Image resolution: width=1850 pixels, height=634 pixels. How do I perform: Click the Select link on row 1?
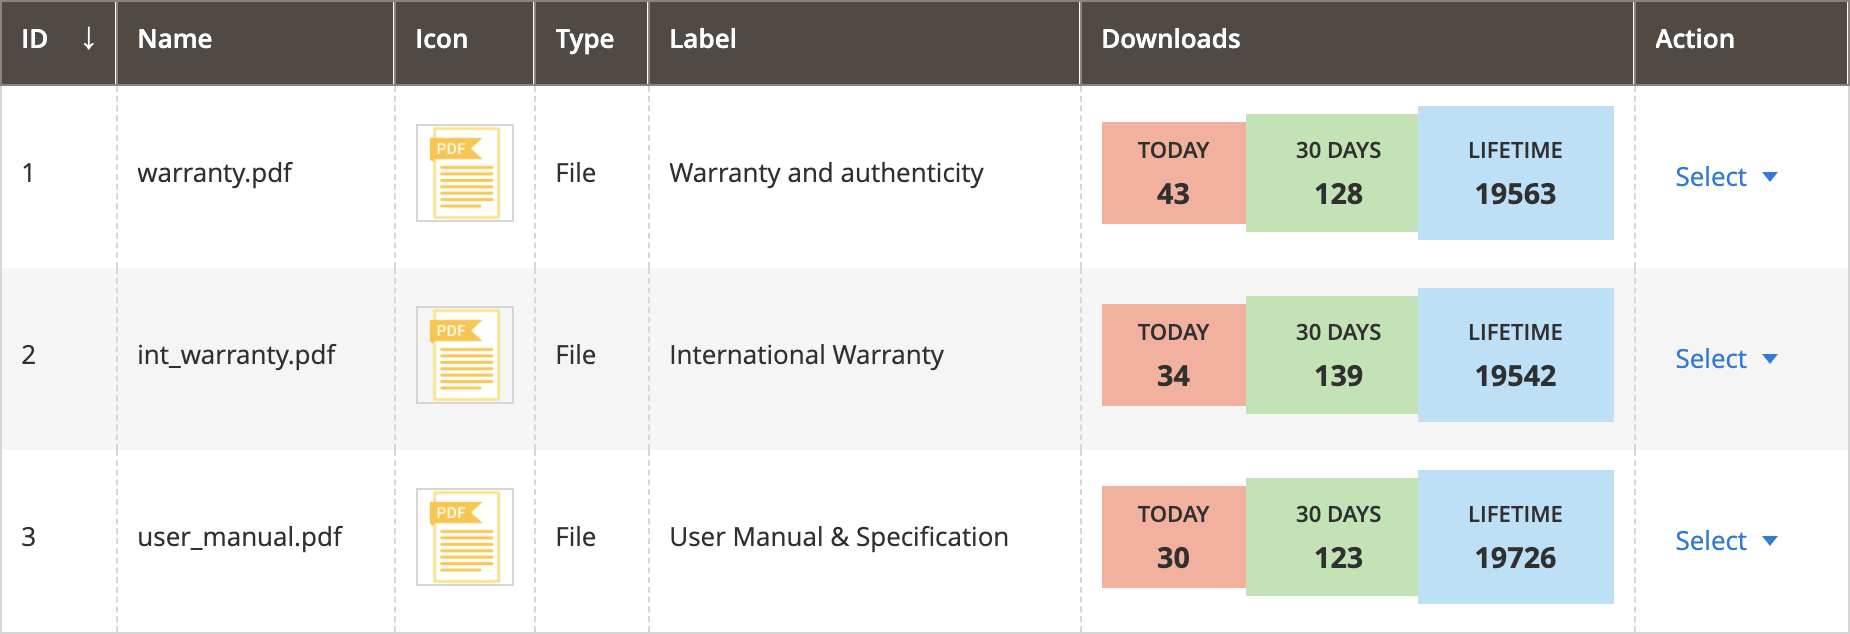1710,176
